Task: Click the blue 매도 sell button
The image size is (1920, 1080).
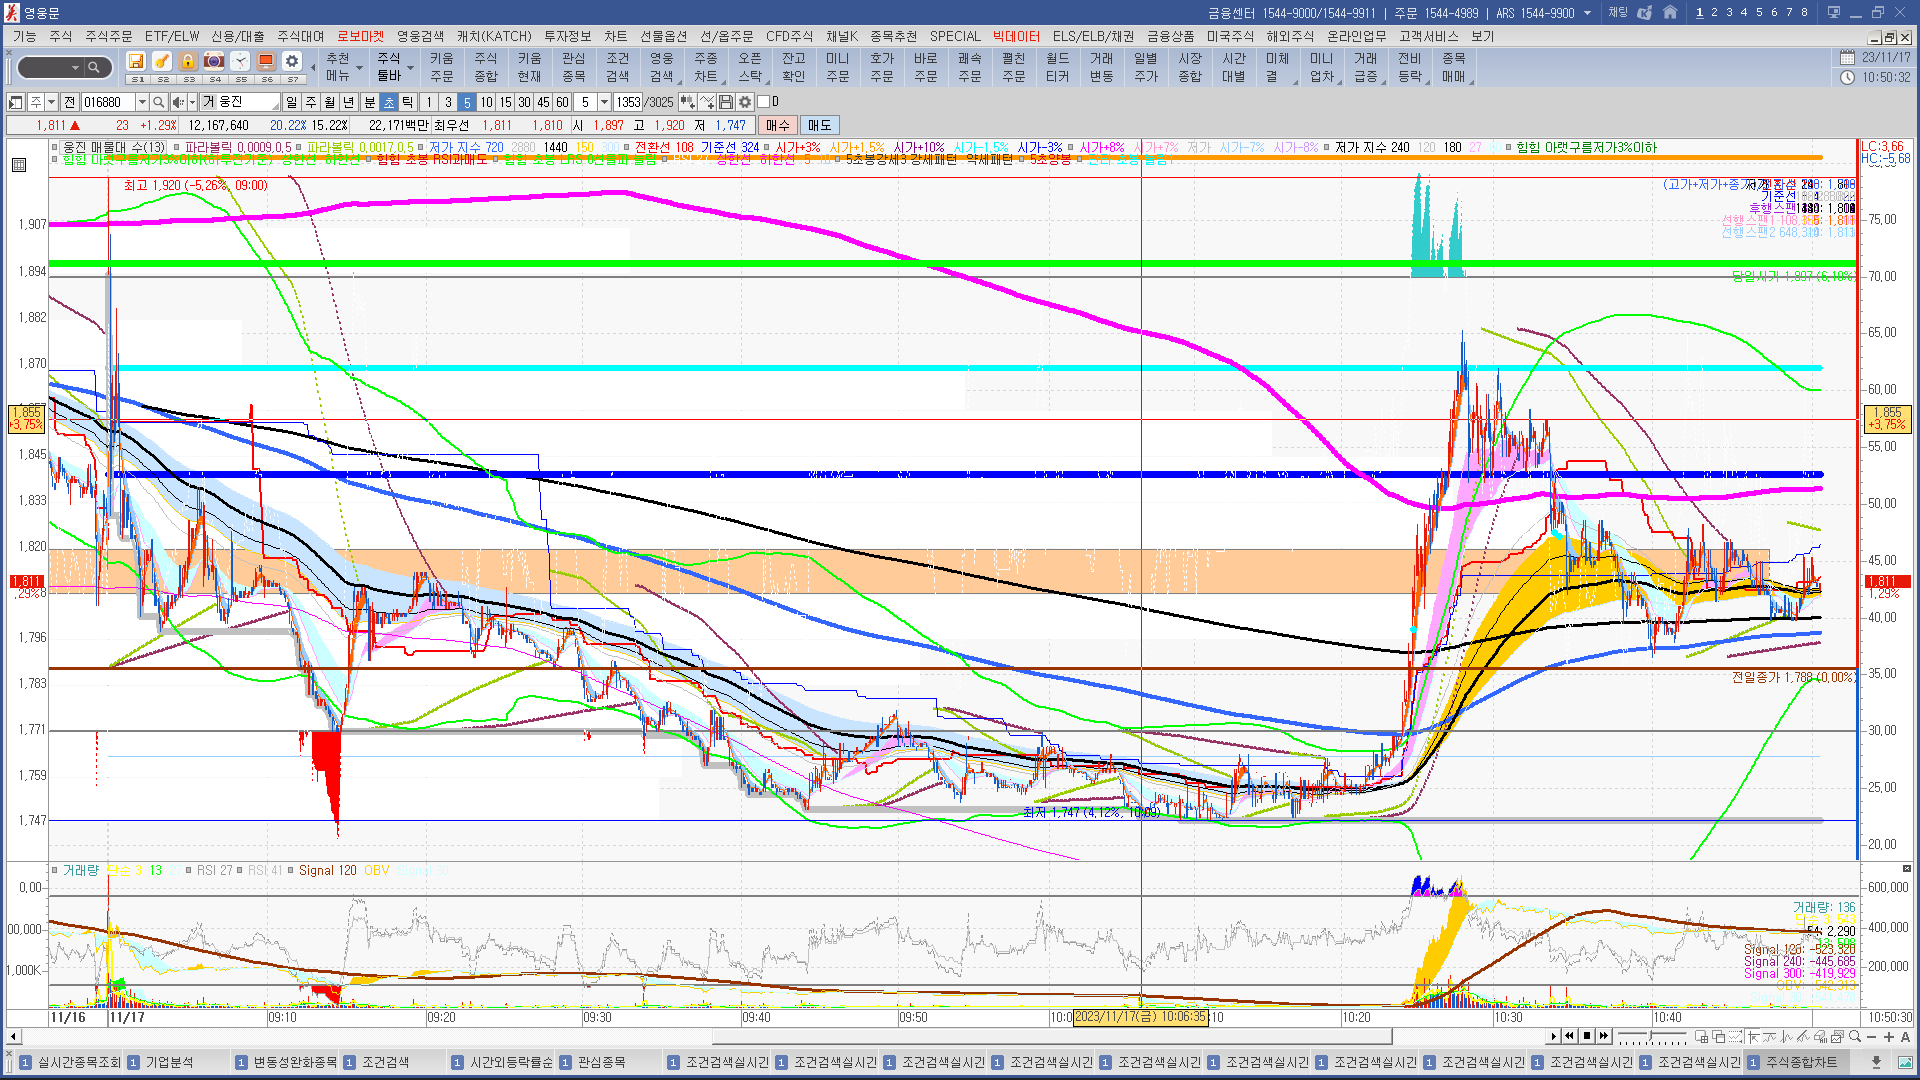Action: coord(819,125)
